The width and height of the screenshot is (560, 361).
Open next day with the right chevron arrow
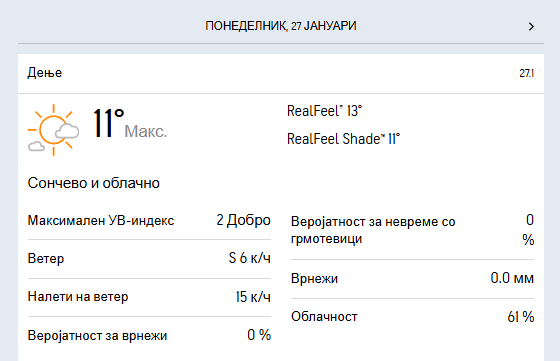click(531, 26)
